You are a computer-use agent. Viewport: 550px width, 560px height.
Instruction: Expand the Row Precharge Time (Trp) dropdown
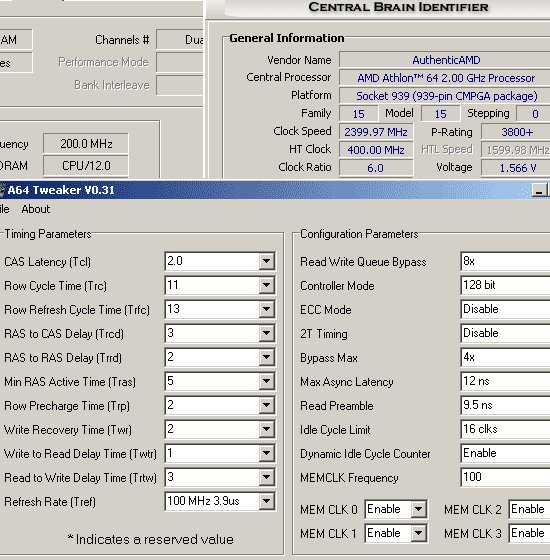click(266, 405)
